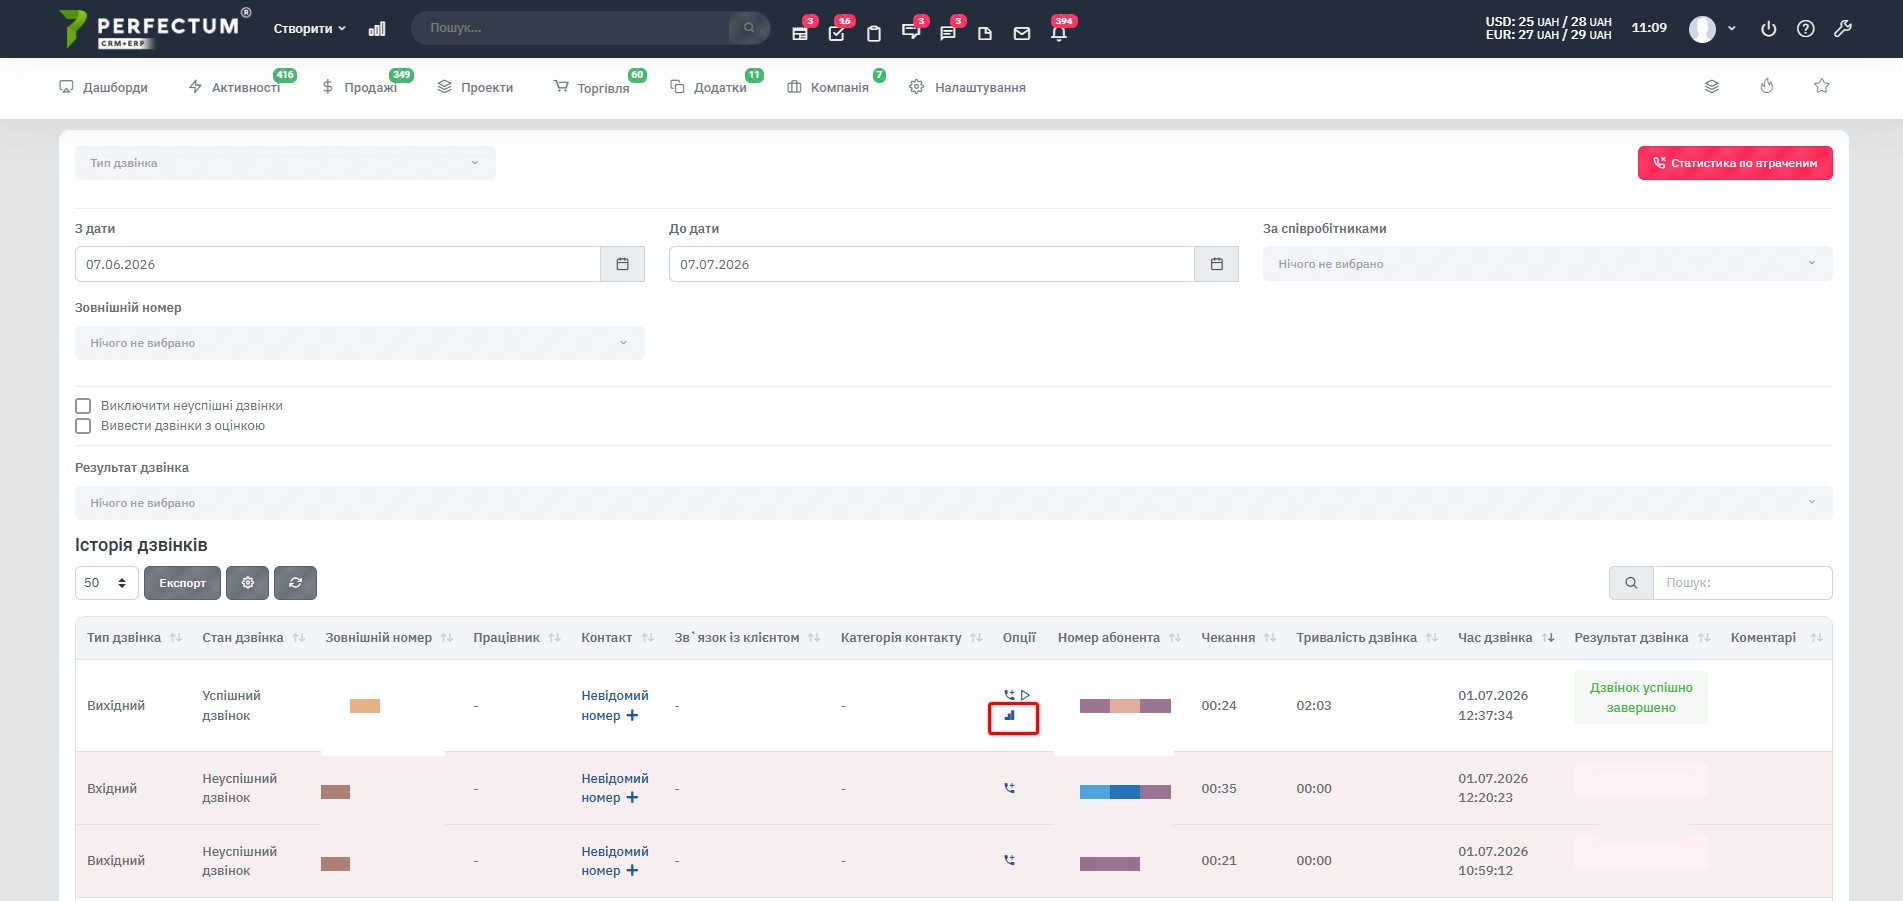Image resolution: width=1903 pixels, height=901 pixels.
Task: Check 'Вивести дзвінки з оцінкою' checkbox
Action: pyautogui.click(x=83, y=426)
